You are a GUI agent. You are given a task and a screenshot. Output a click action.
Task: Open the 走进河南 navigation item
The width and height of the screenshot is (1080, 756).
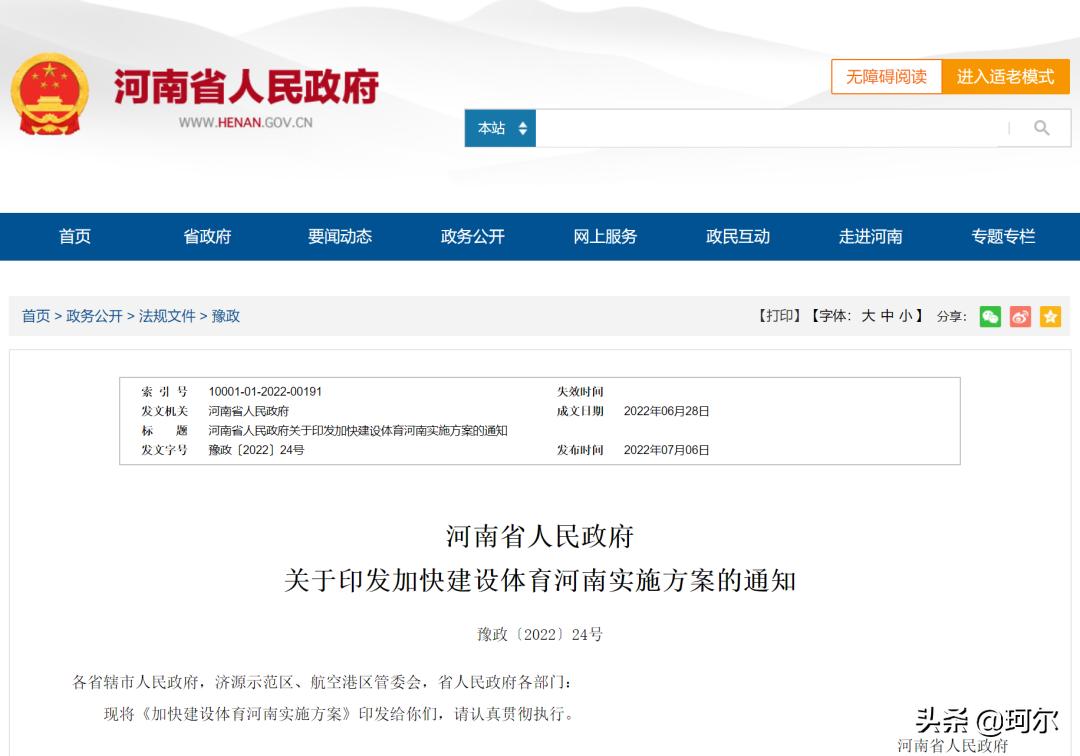point(871,237)
